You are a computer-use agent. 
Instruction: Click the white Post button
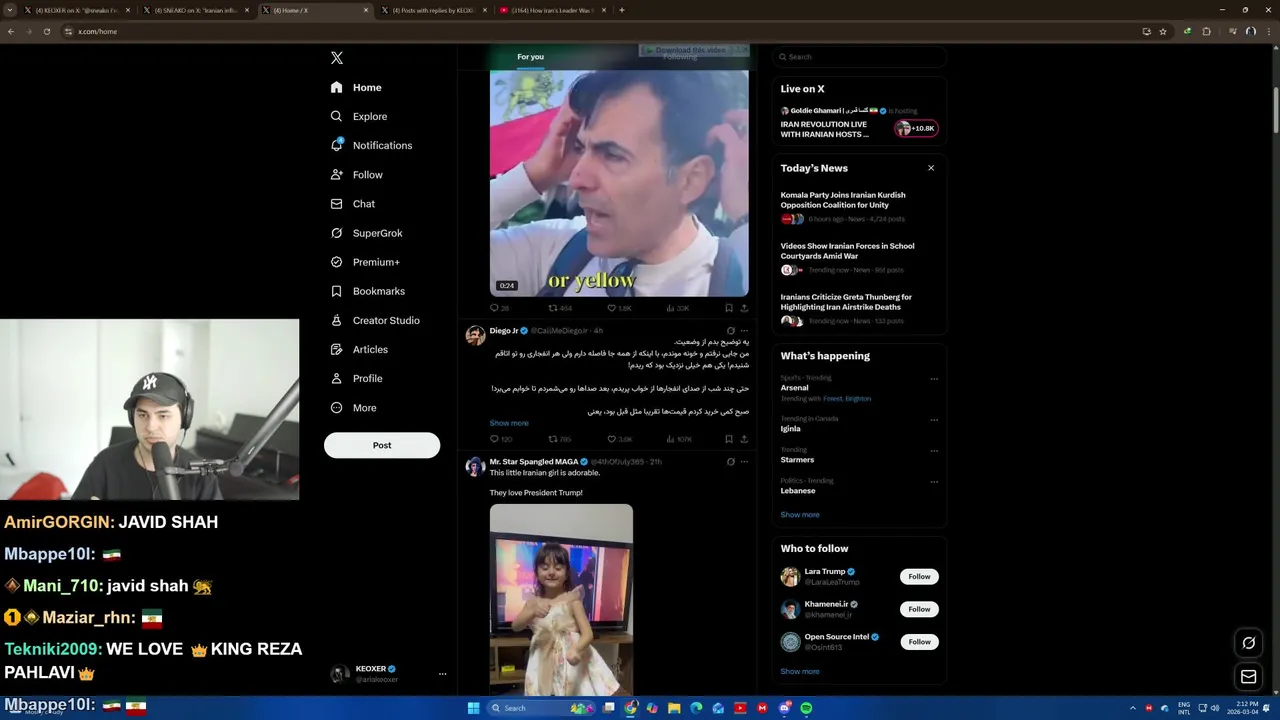pyautogui.click(x=382, y=445)
